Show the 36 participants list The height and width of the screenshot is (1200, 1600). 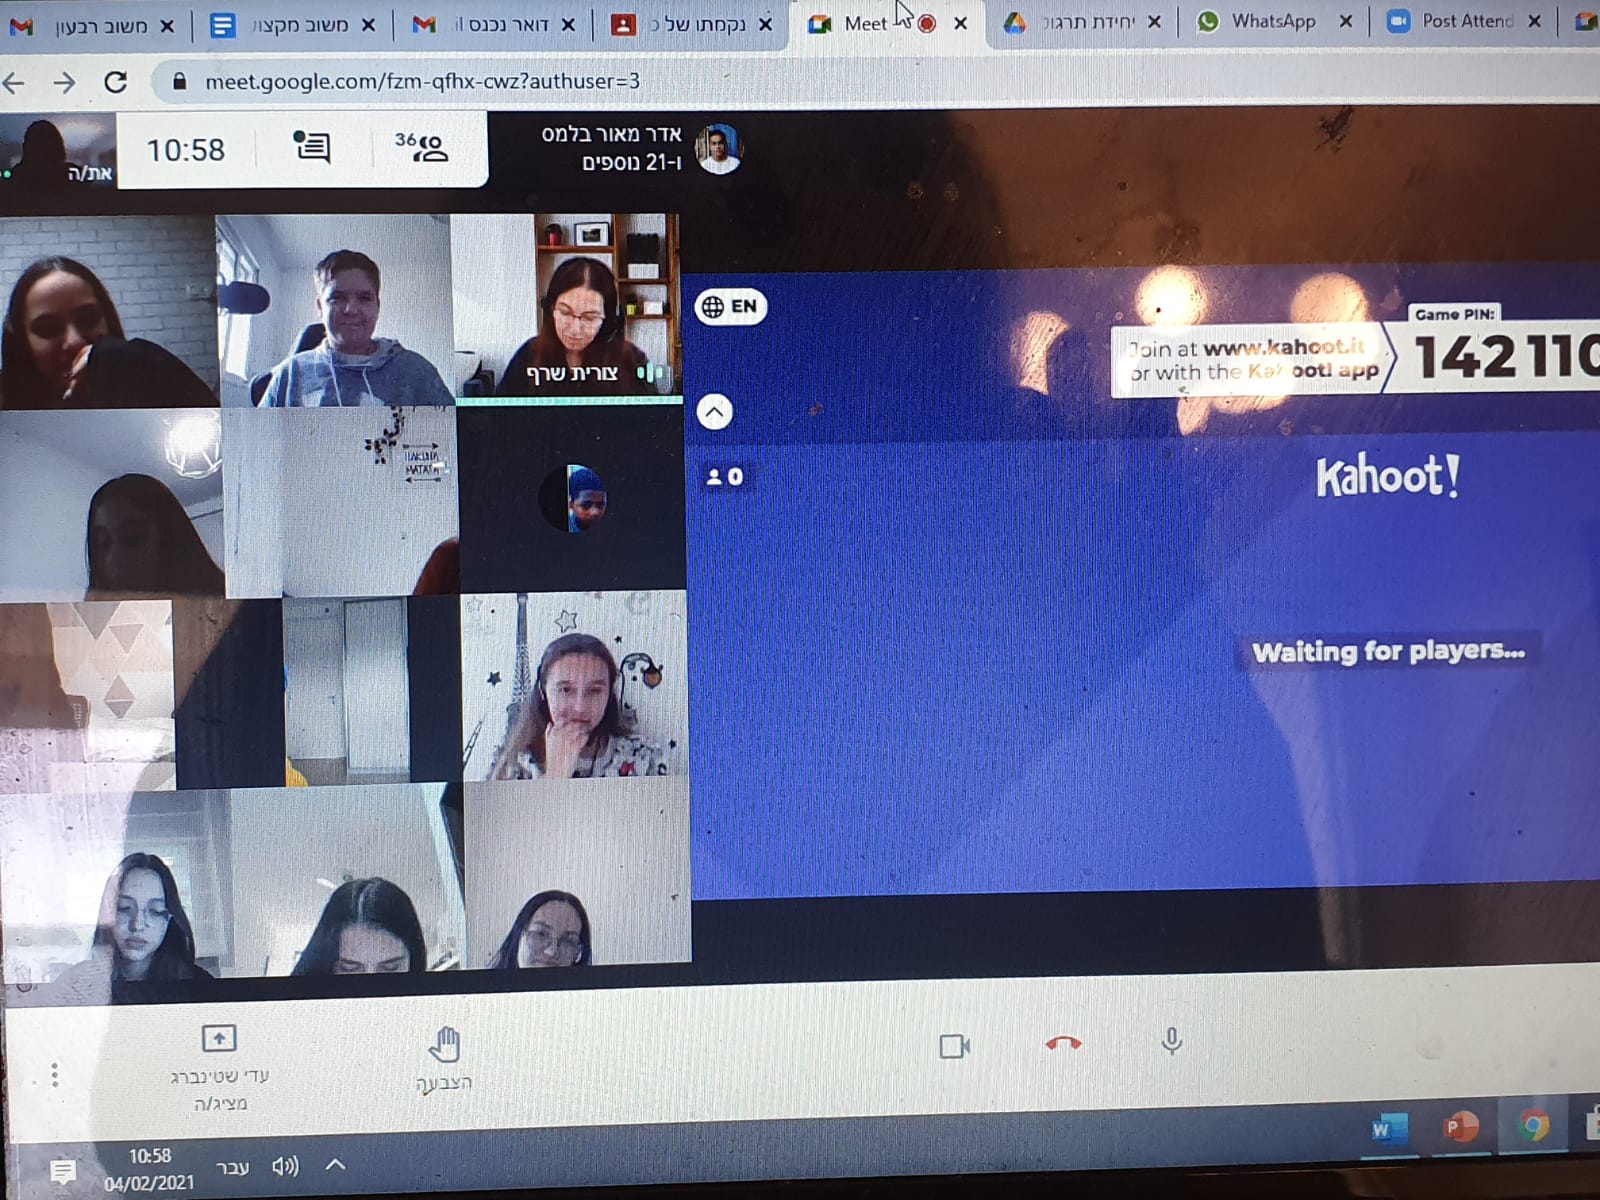(421, 147)
